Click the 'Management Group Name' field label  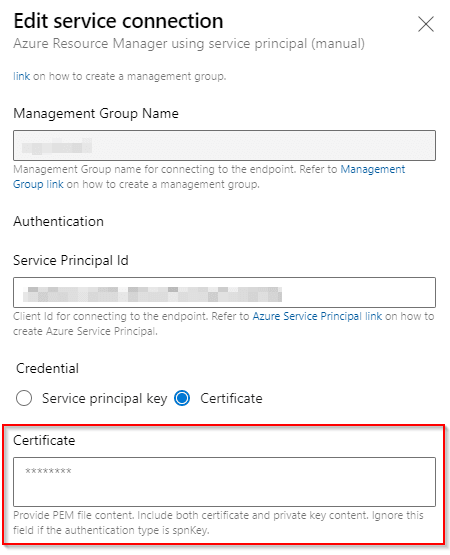click(x=96, y=114)
